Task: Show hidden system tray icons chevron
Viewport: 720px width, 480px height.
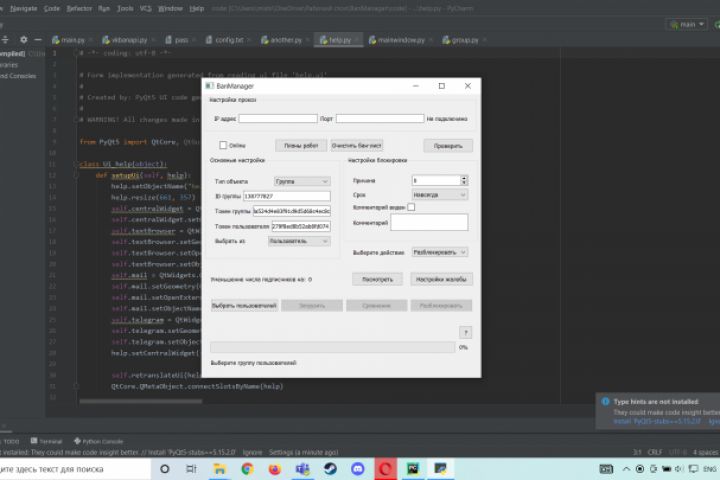Action: (x=626, y=469)
